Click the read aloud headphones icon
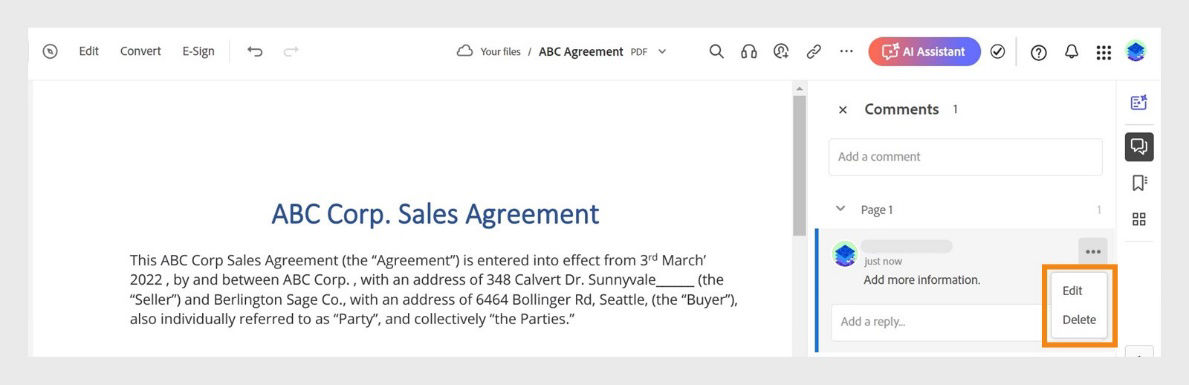Screen dimensions: 1189x385 point(748,52)
